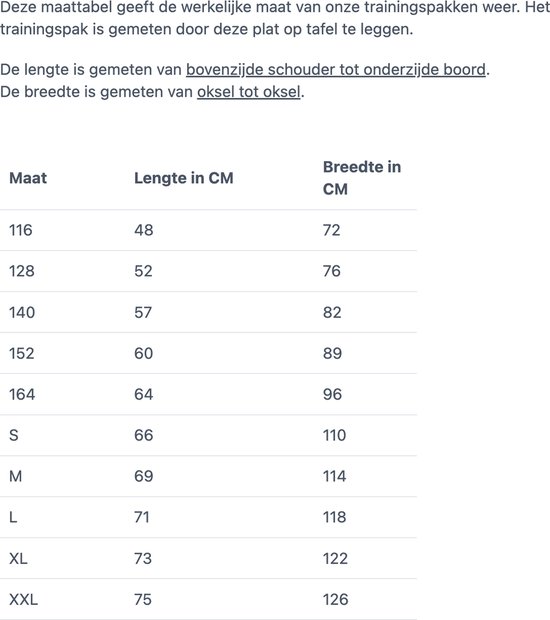Select the size 164 row label
The width and height of the screenshot is (550, 620).
coord(22,394)
